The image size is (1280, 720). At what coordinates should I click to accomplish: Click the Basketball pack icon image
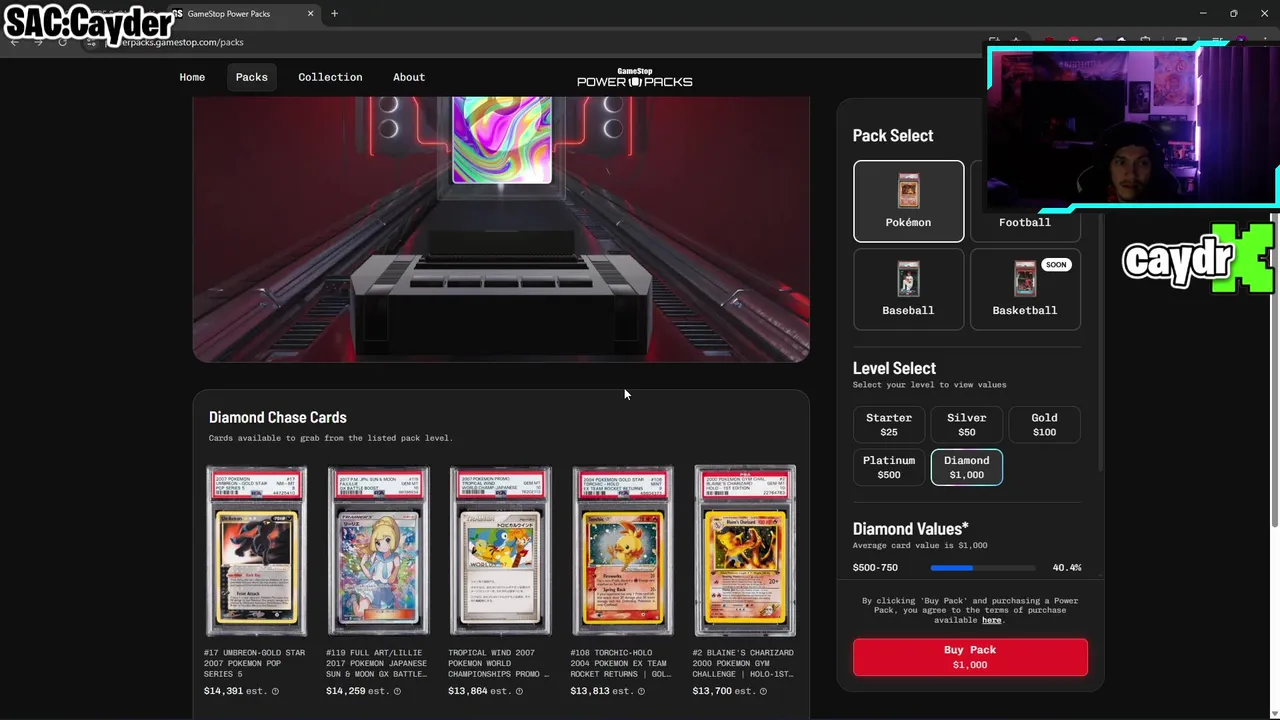click(x=1025, y=279)
